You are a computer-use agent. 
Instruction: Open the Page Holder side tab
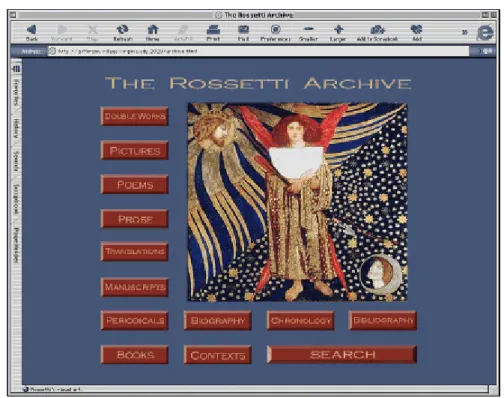16,245
